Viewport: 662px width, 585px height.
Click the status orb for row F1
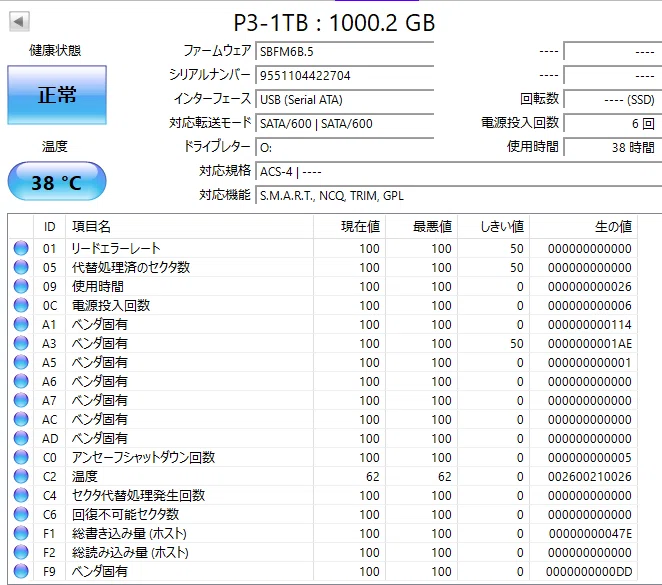tap(21, 533)
